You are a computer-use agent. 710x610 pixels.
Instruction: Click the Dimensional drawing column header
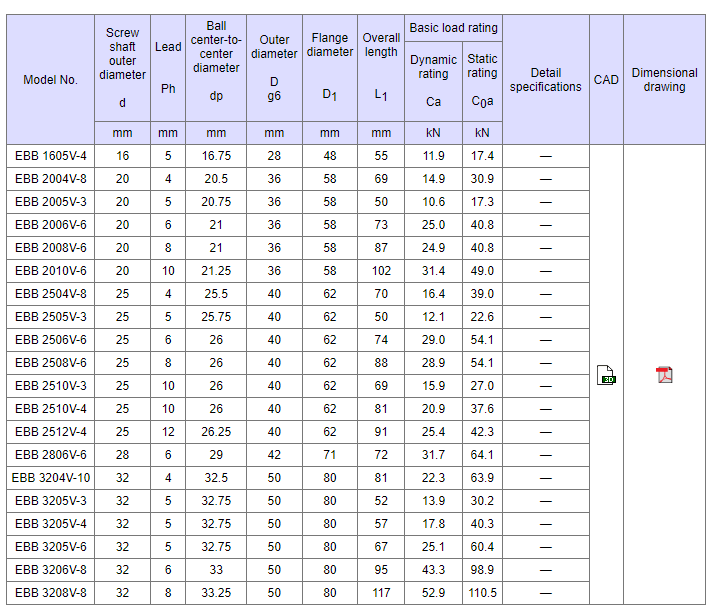(664, 80)
